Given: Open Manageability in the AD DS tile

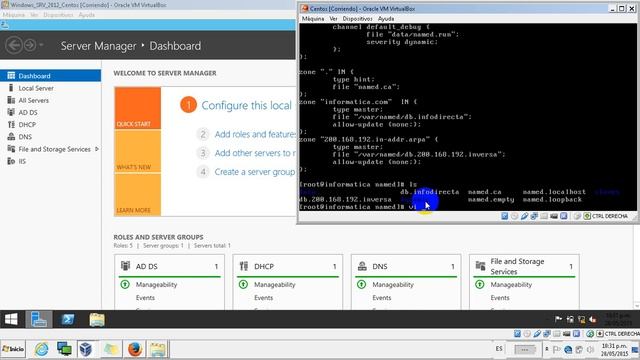Looking at the screenshot, I should [156, 284].
